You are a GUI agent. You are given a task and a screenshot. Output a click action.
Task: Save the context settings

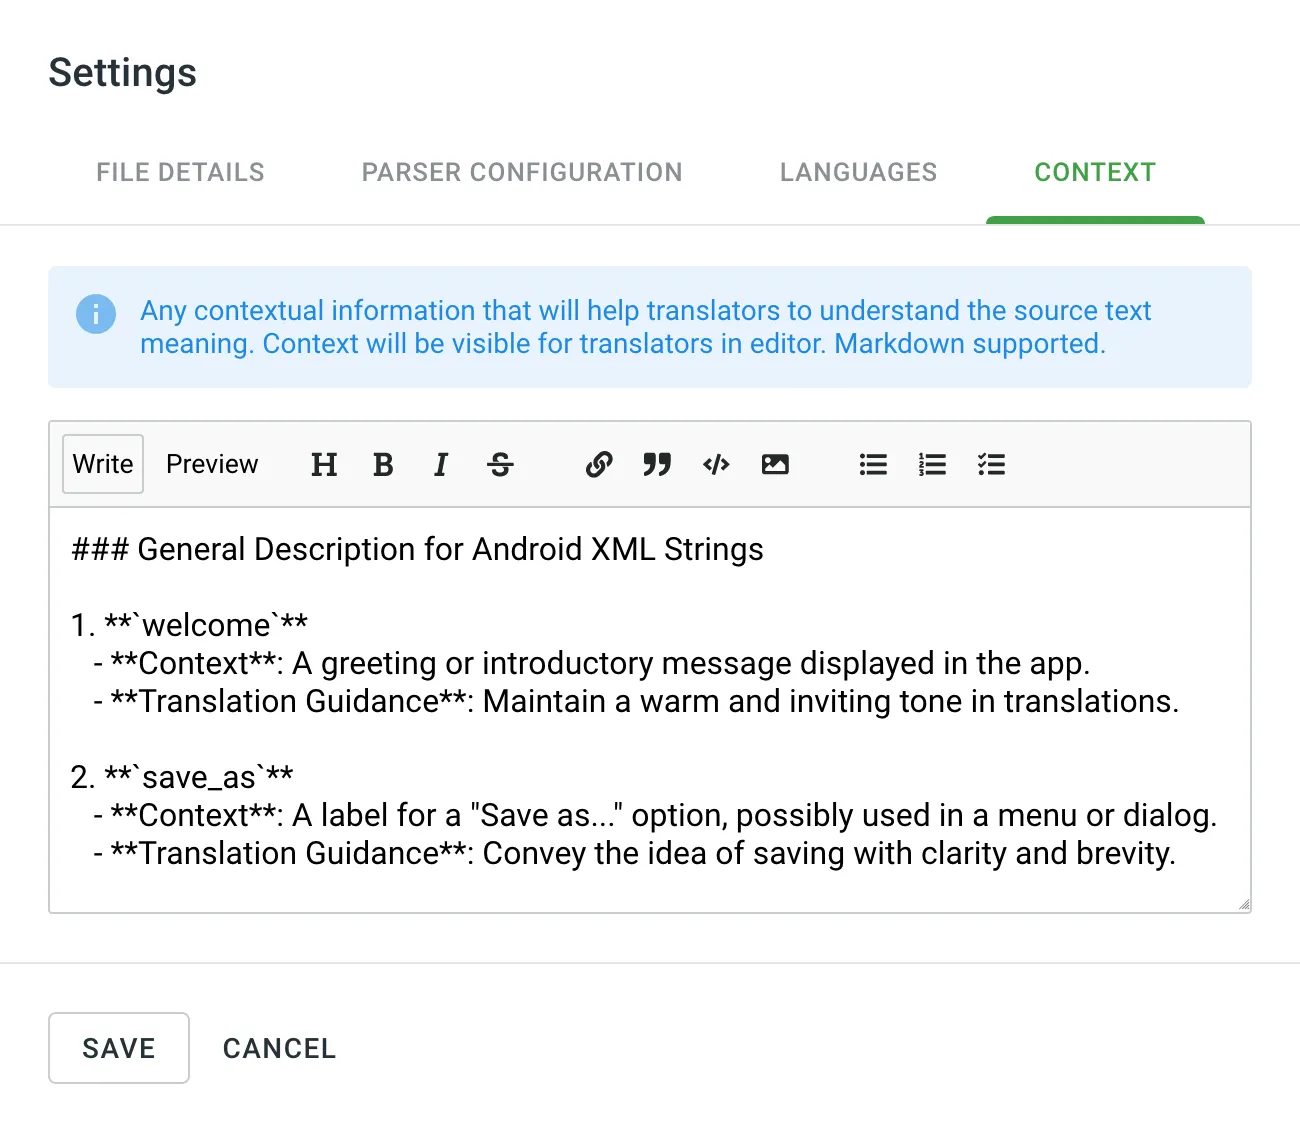[118, 1048]
